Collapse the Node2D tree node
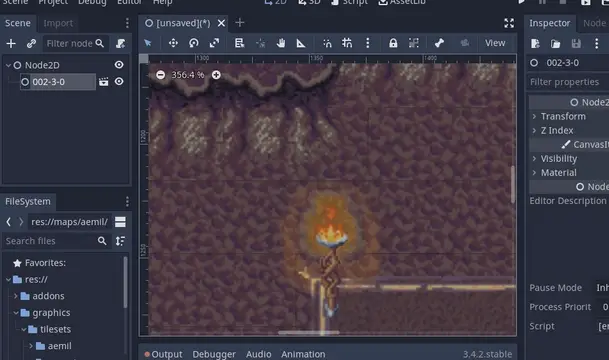The height and width of the screenshot is (360, 609). tap(8, 65)
